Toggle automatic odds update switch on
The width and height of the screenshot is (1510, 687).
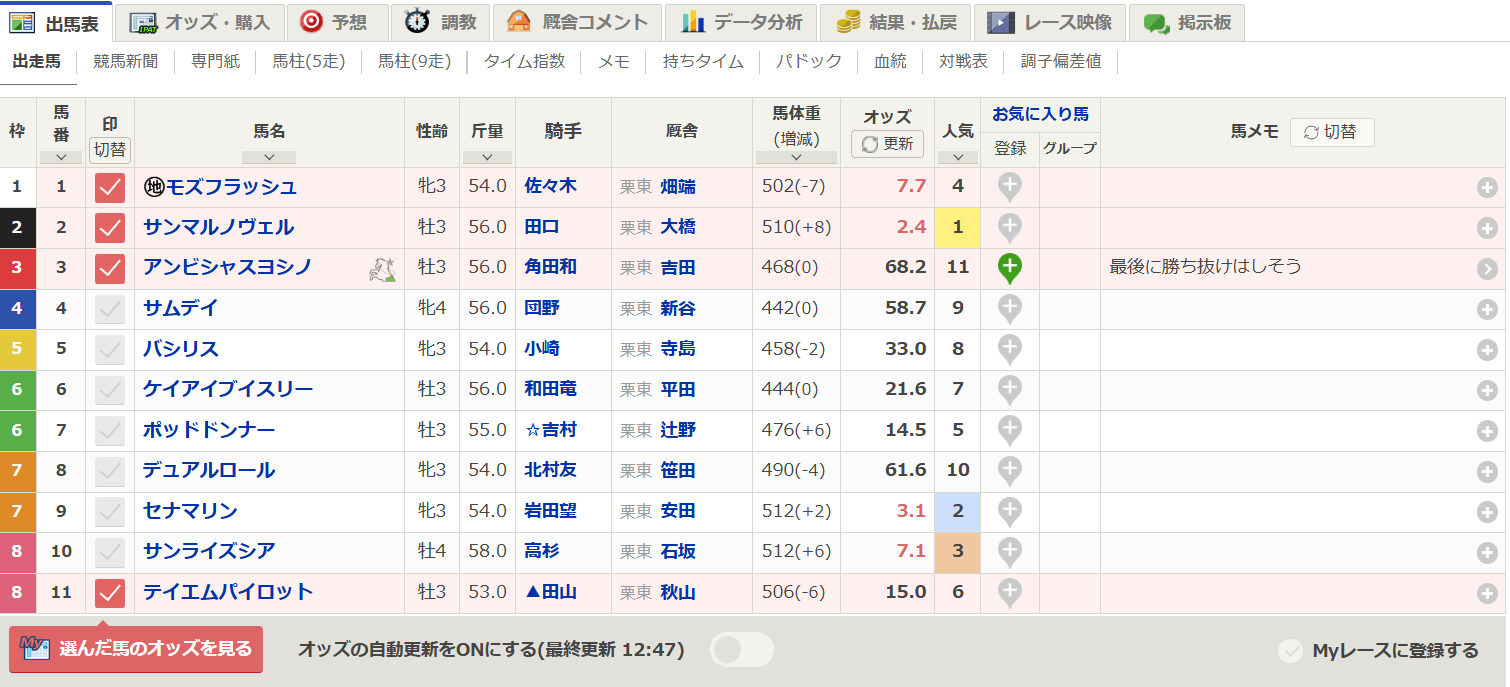741,650
